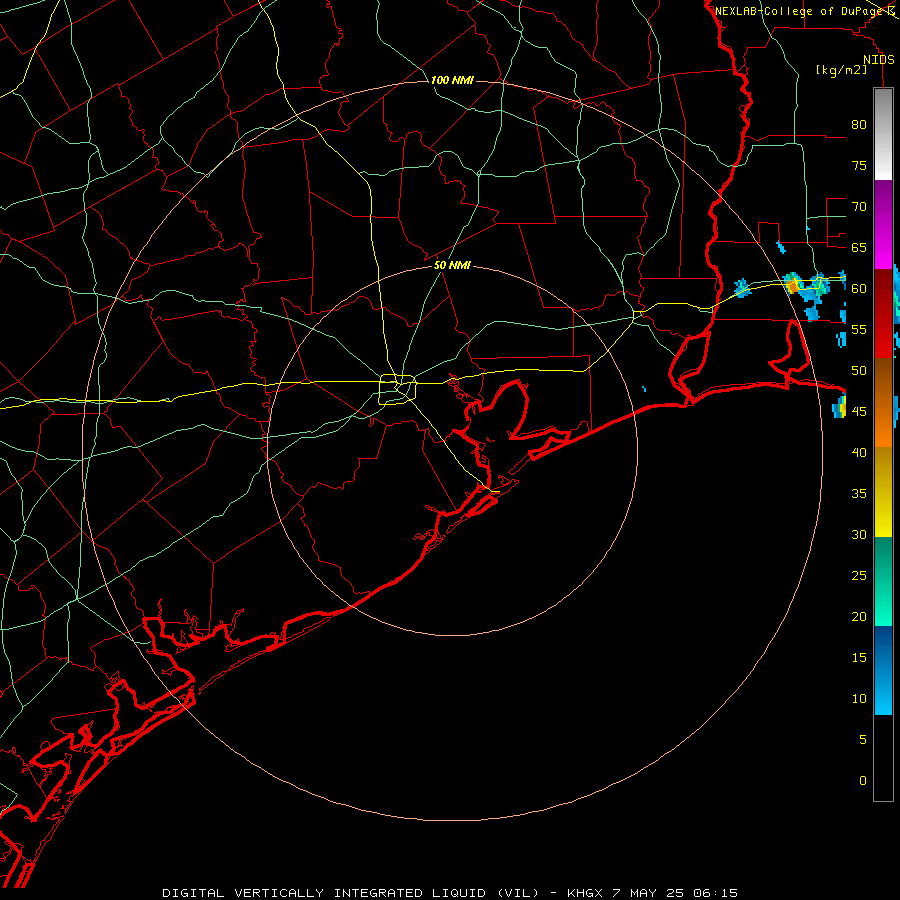The image size is (900, 900).
Task: Click the 55 value on the color scale
Action: (x=859, y=329)
